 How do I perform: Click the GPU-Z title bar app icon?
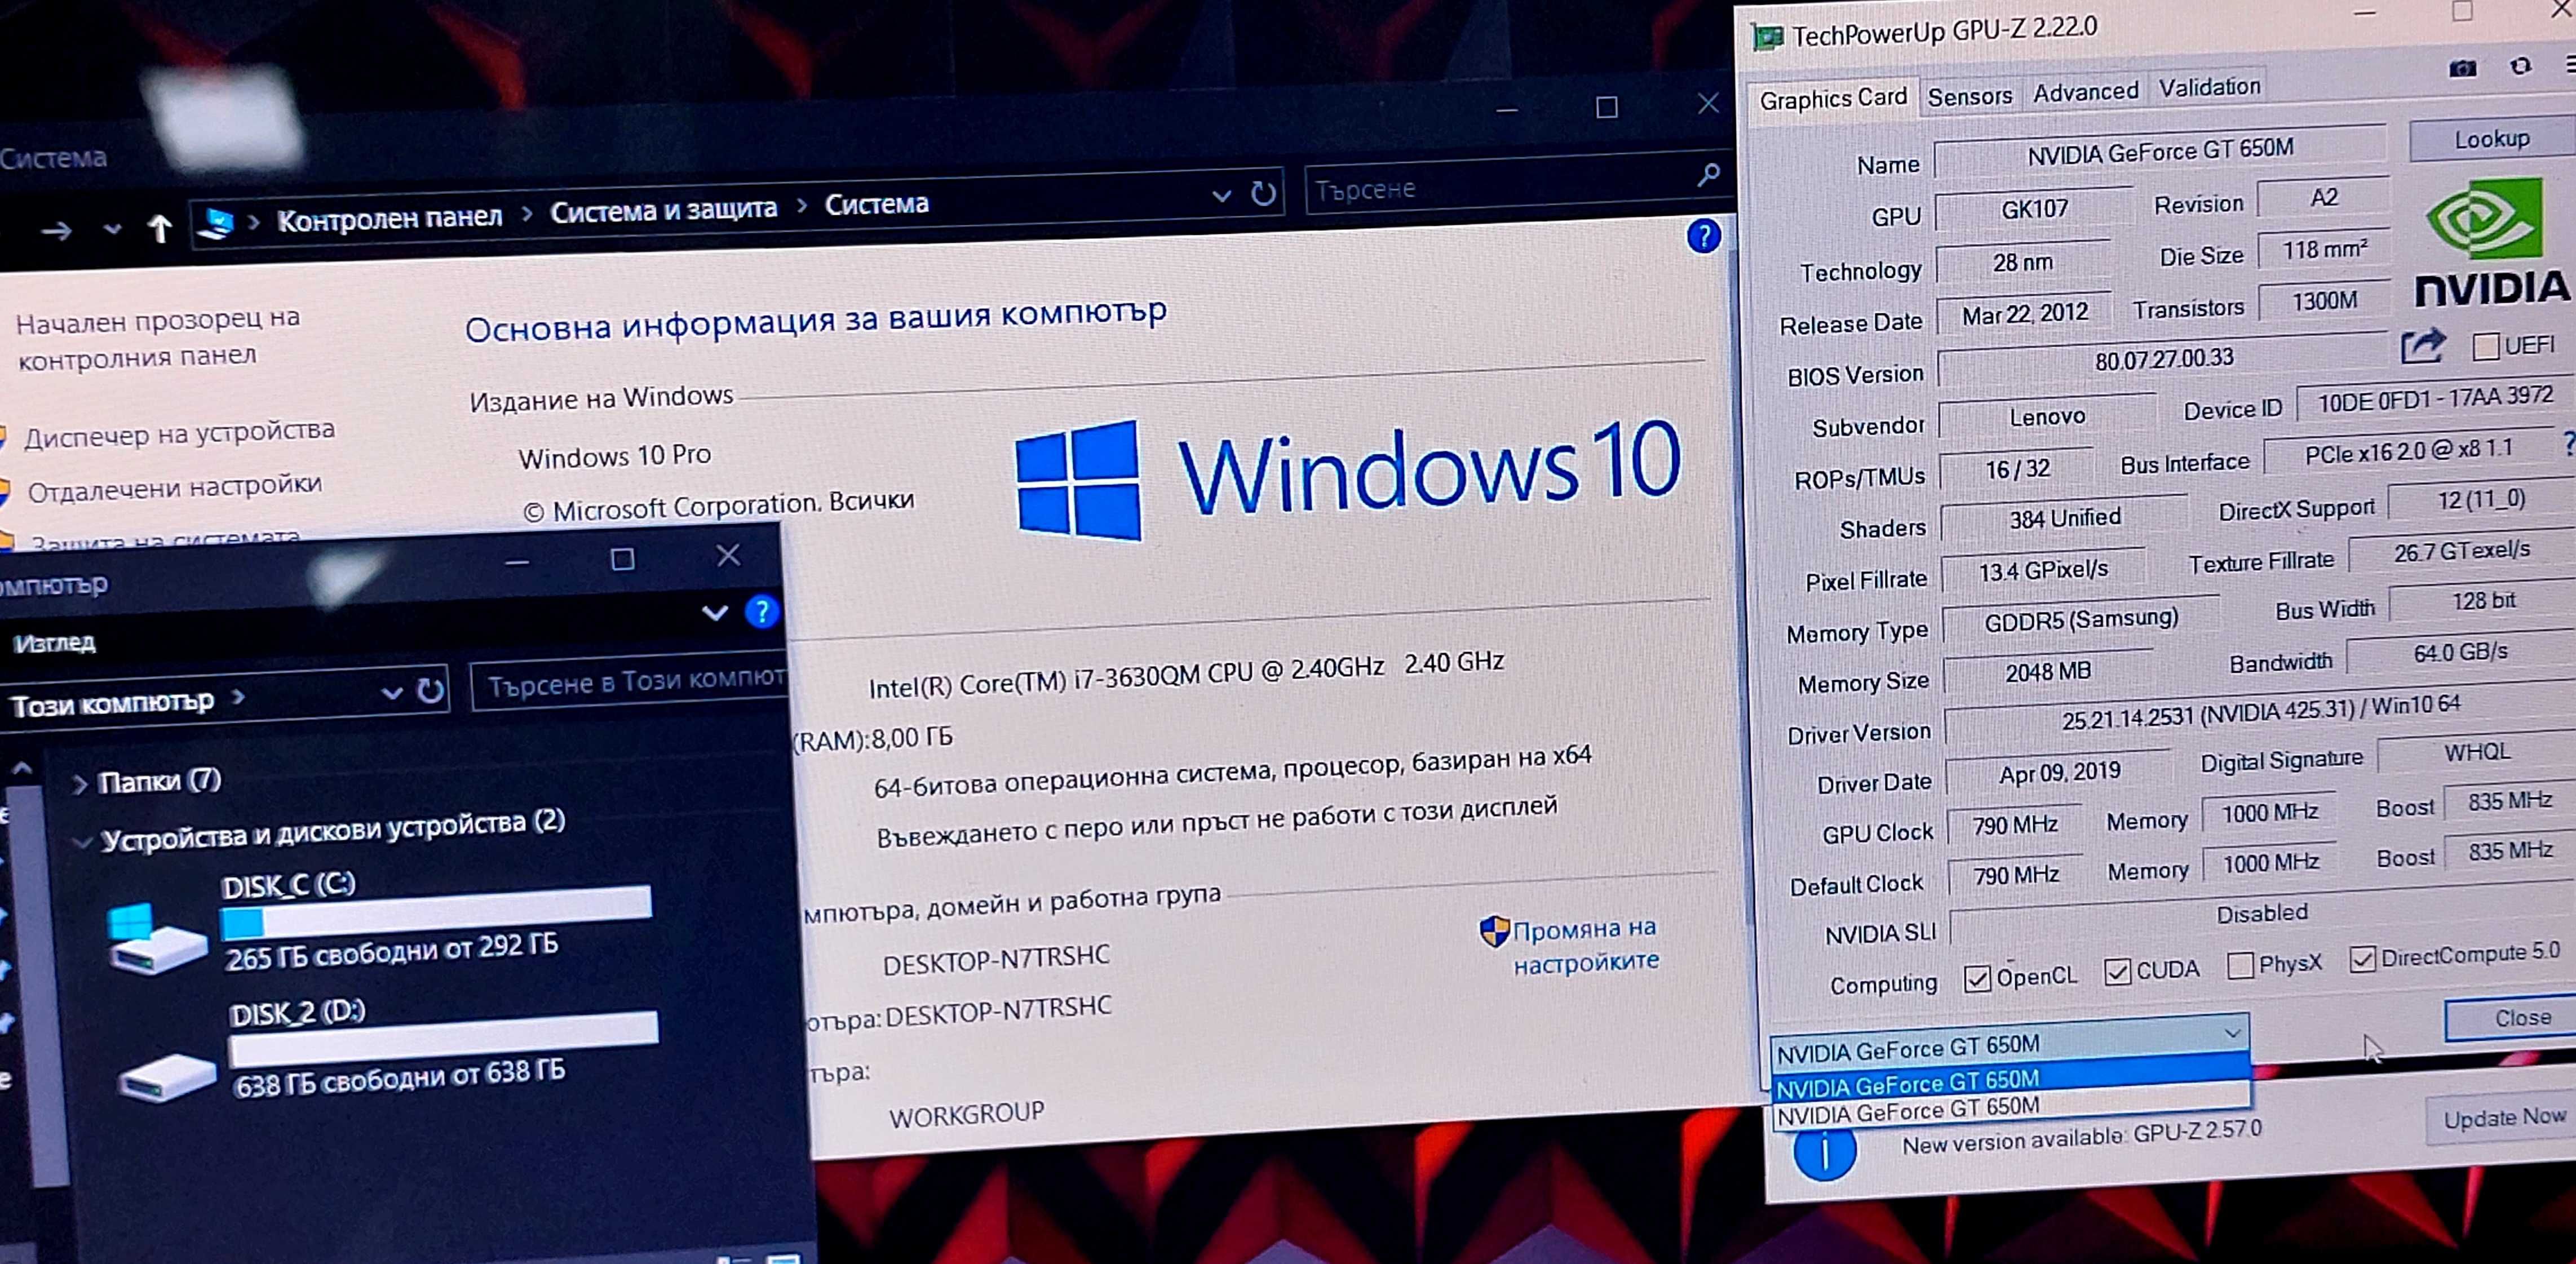click(1767, 38)
